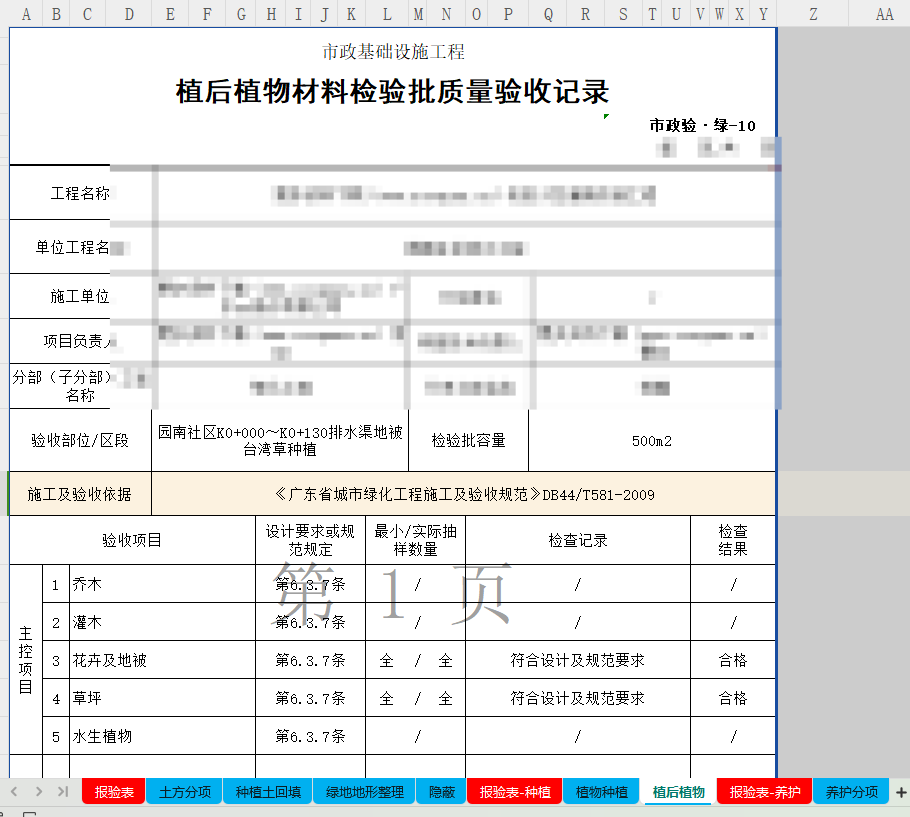Select the 合格 result for 草坪 row
This screenshot has width=910, height=817.
coord(732,698)
